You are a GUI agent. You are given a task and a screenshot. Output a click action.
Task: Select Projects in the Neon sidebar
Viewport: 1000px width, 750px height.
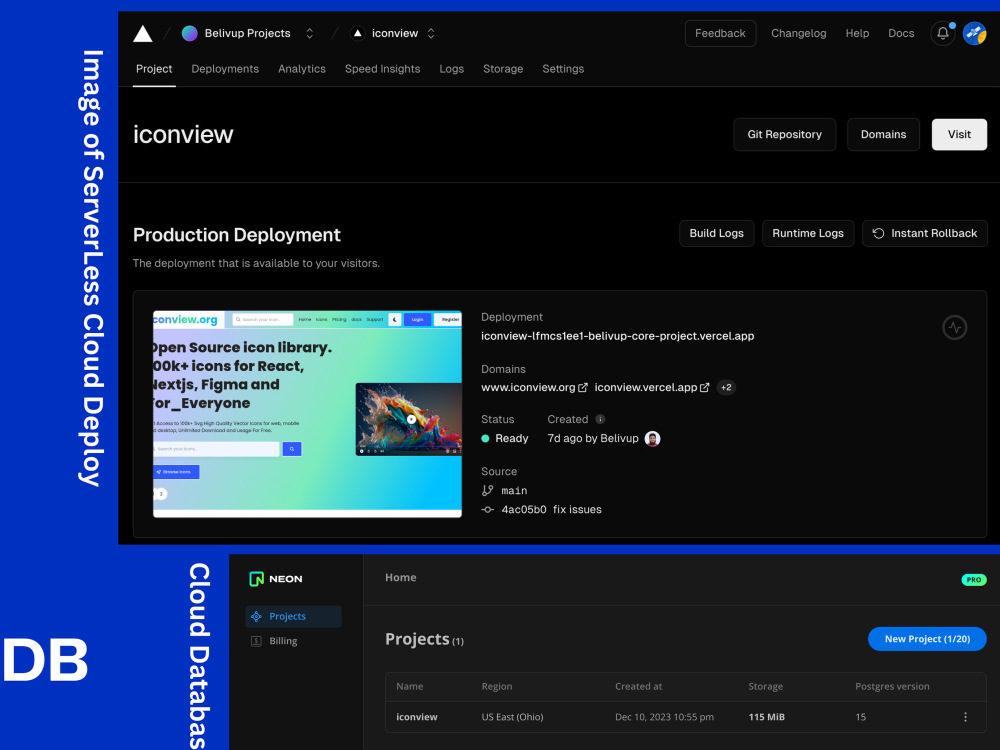point(293,616)
